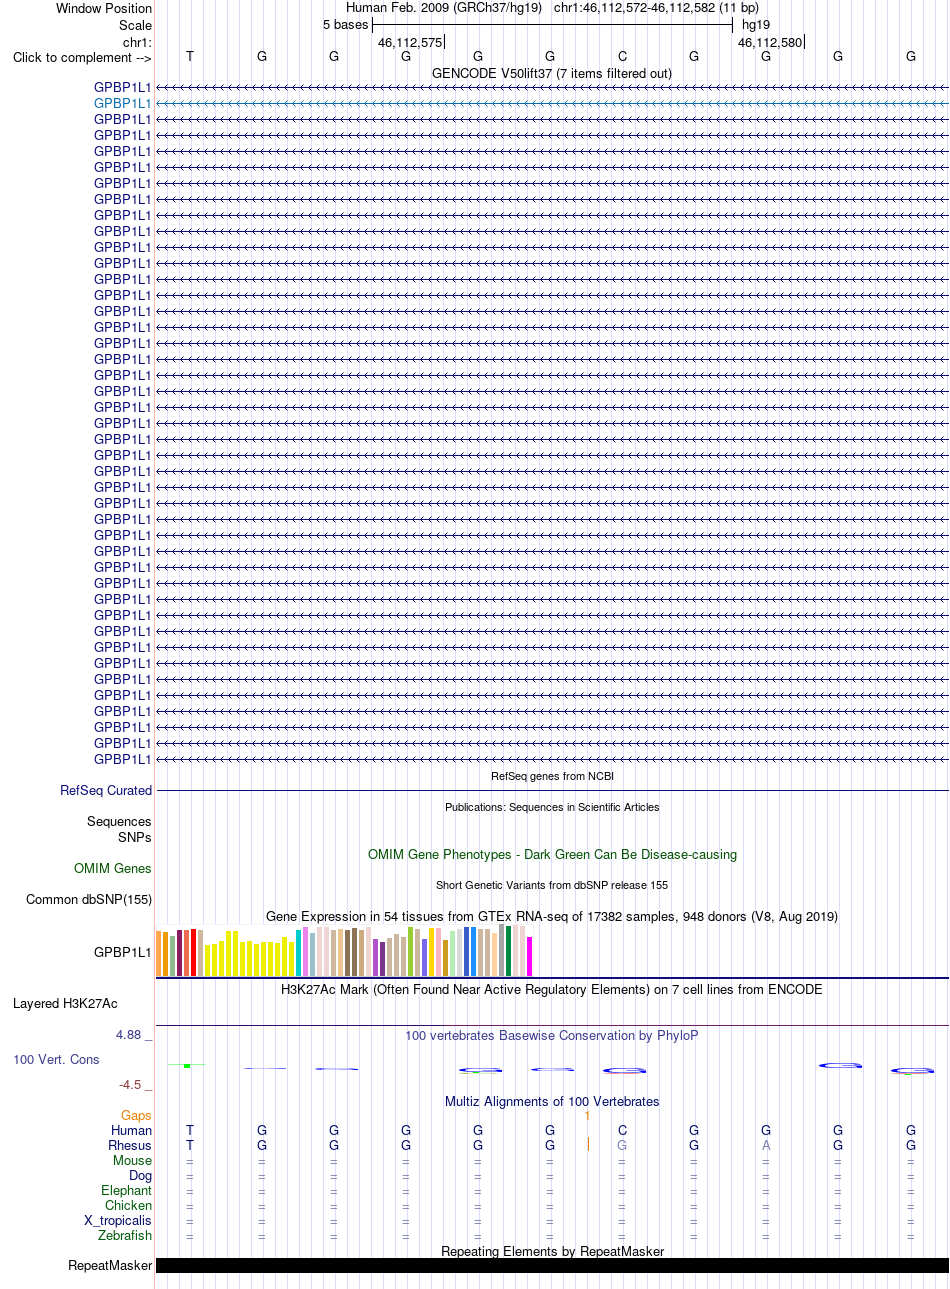Click the '5 bases' scale bar label
The height and width of the screenshot is (1289, 950).
[345, 25]
